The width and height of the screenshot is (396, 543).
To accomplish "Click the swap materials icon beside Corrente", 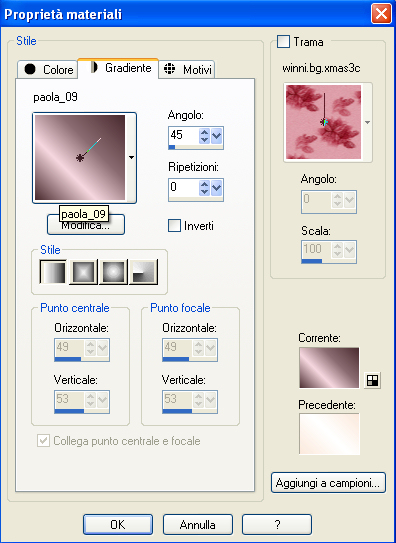I will [372, 381].
